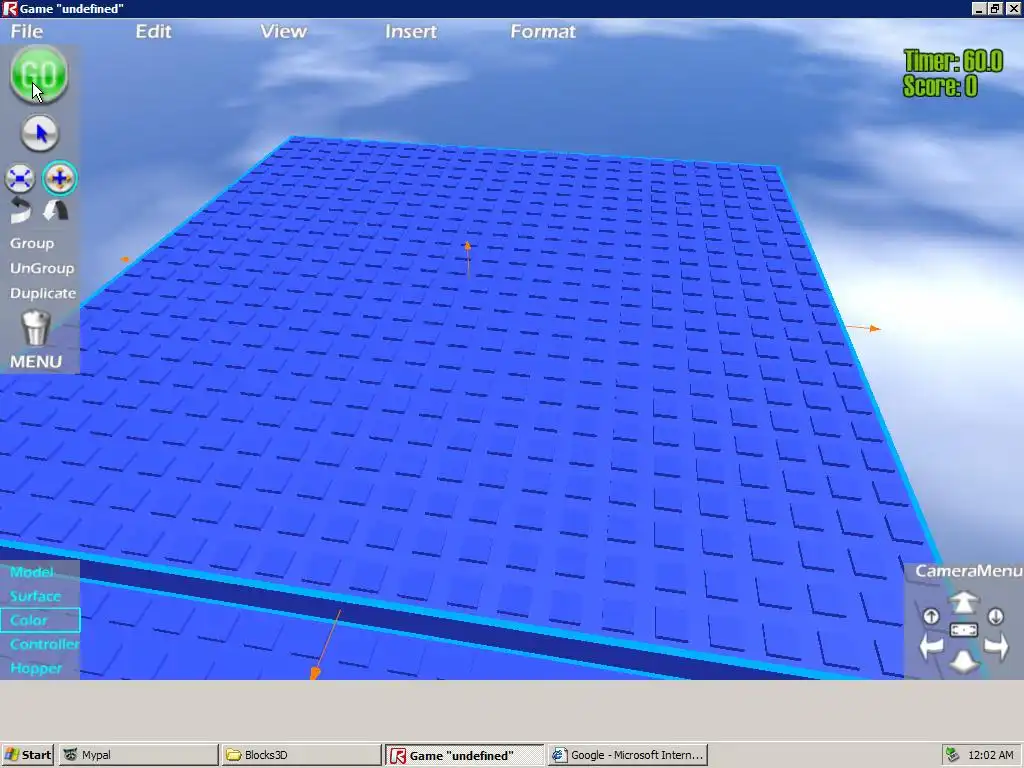Open the Windows Start button
Screen dimensions: 1024x768
pos(27,755)
